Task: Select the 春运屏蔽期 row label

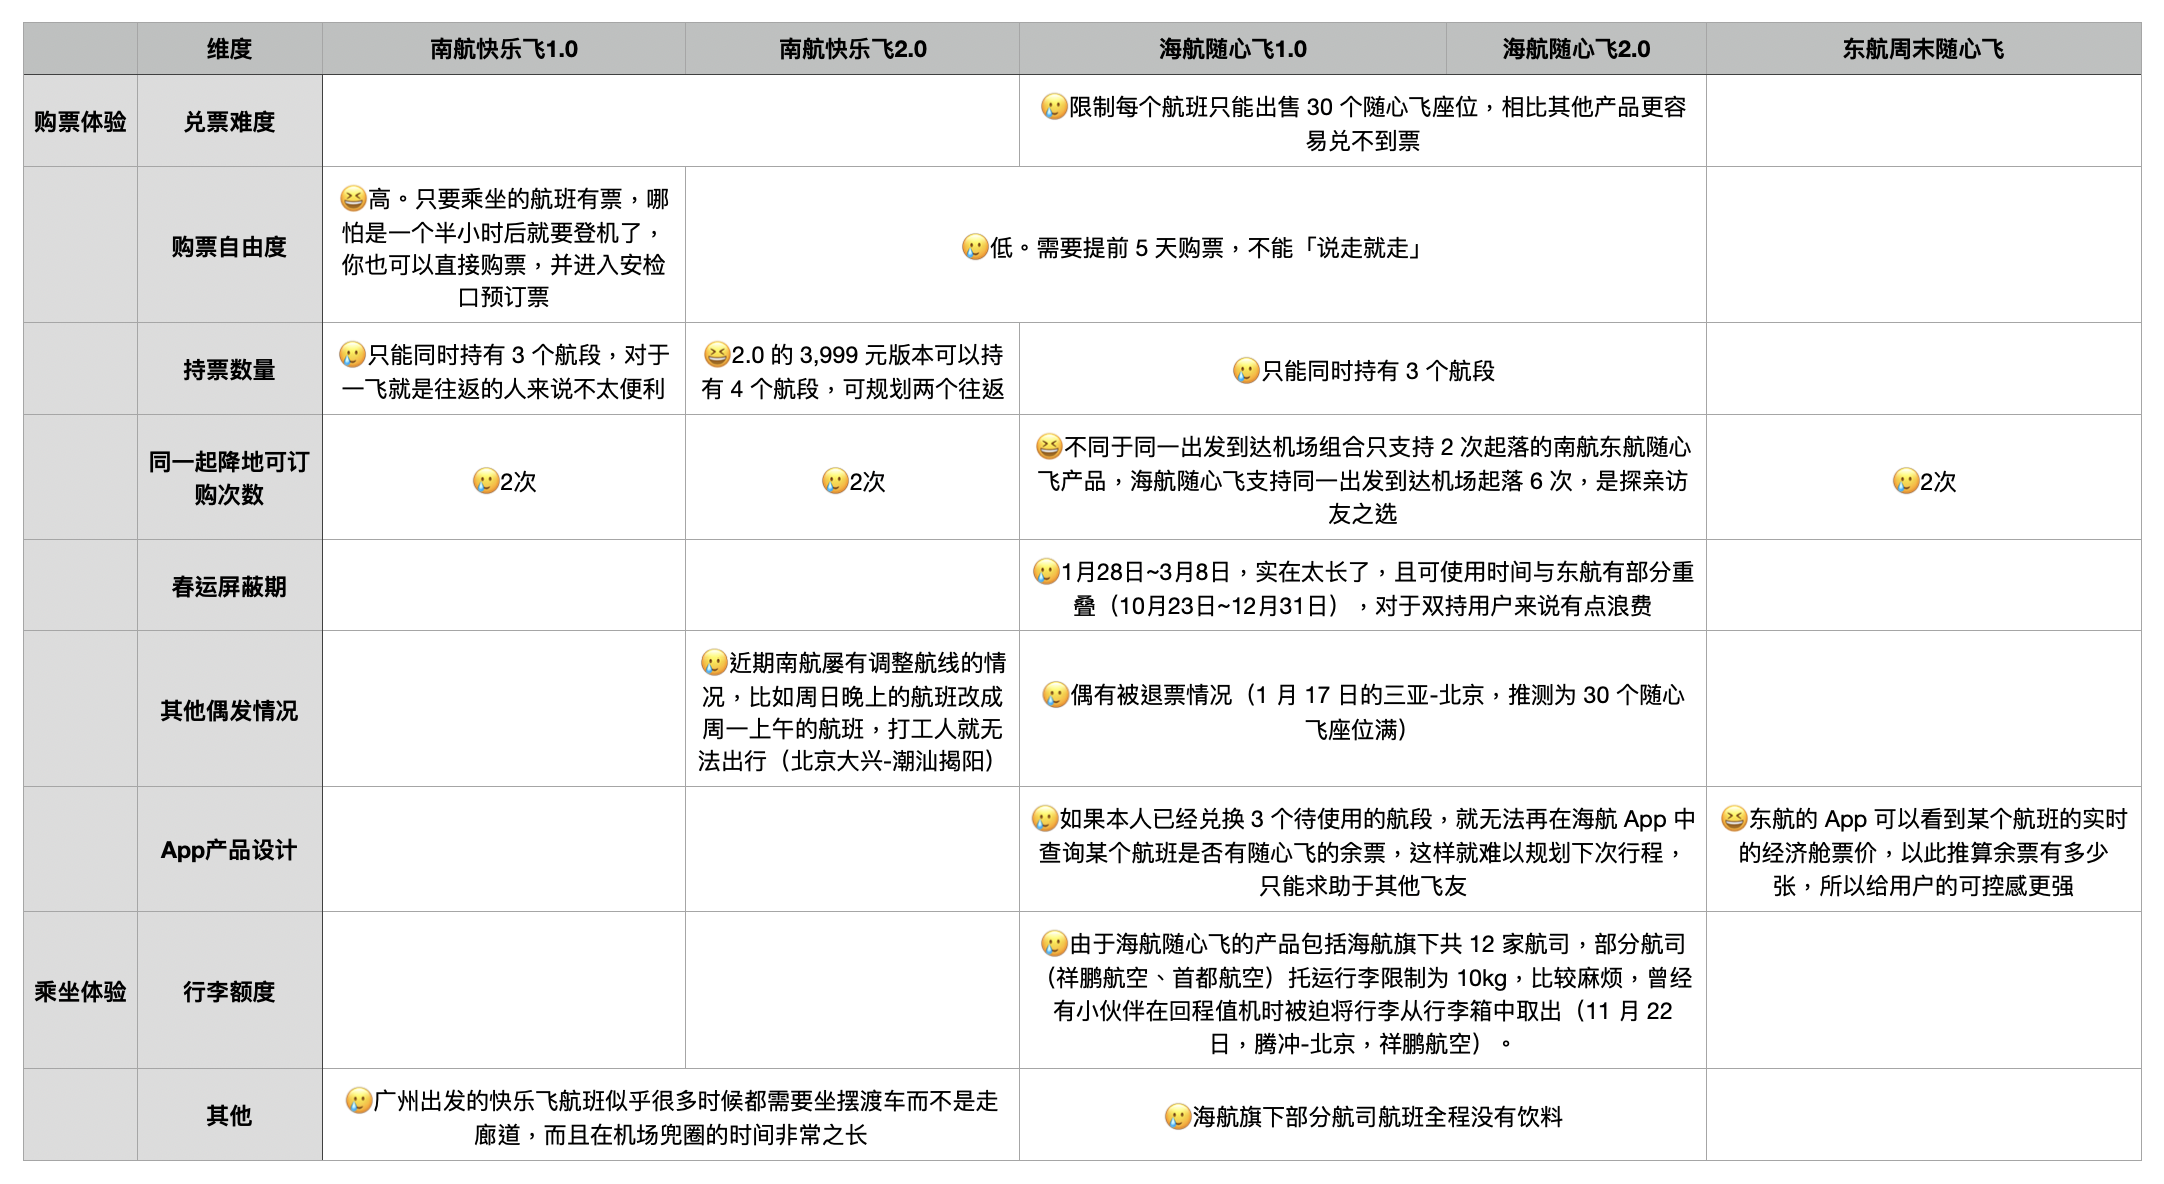Action: coord(229,586)
